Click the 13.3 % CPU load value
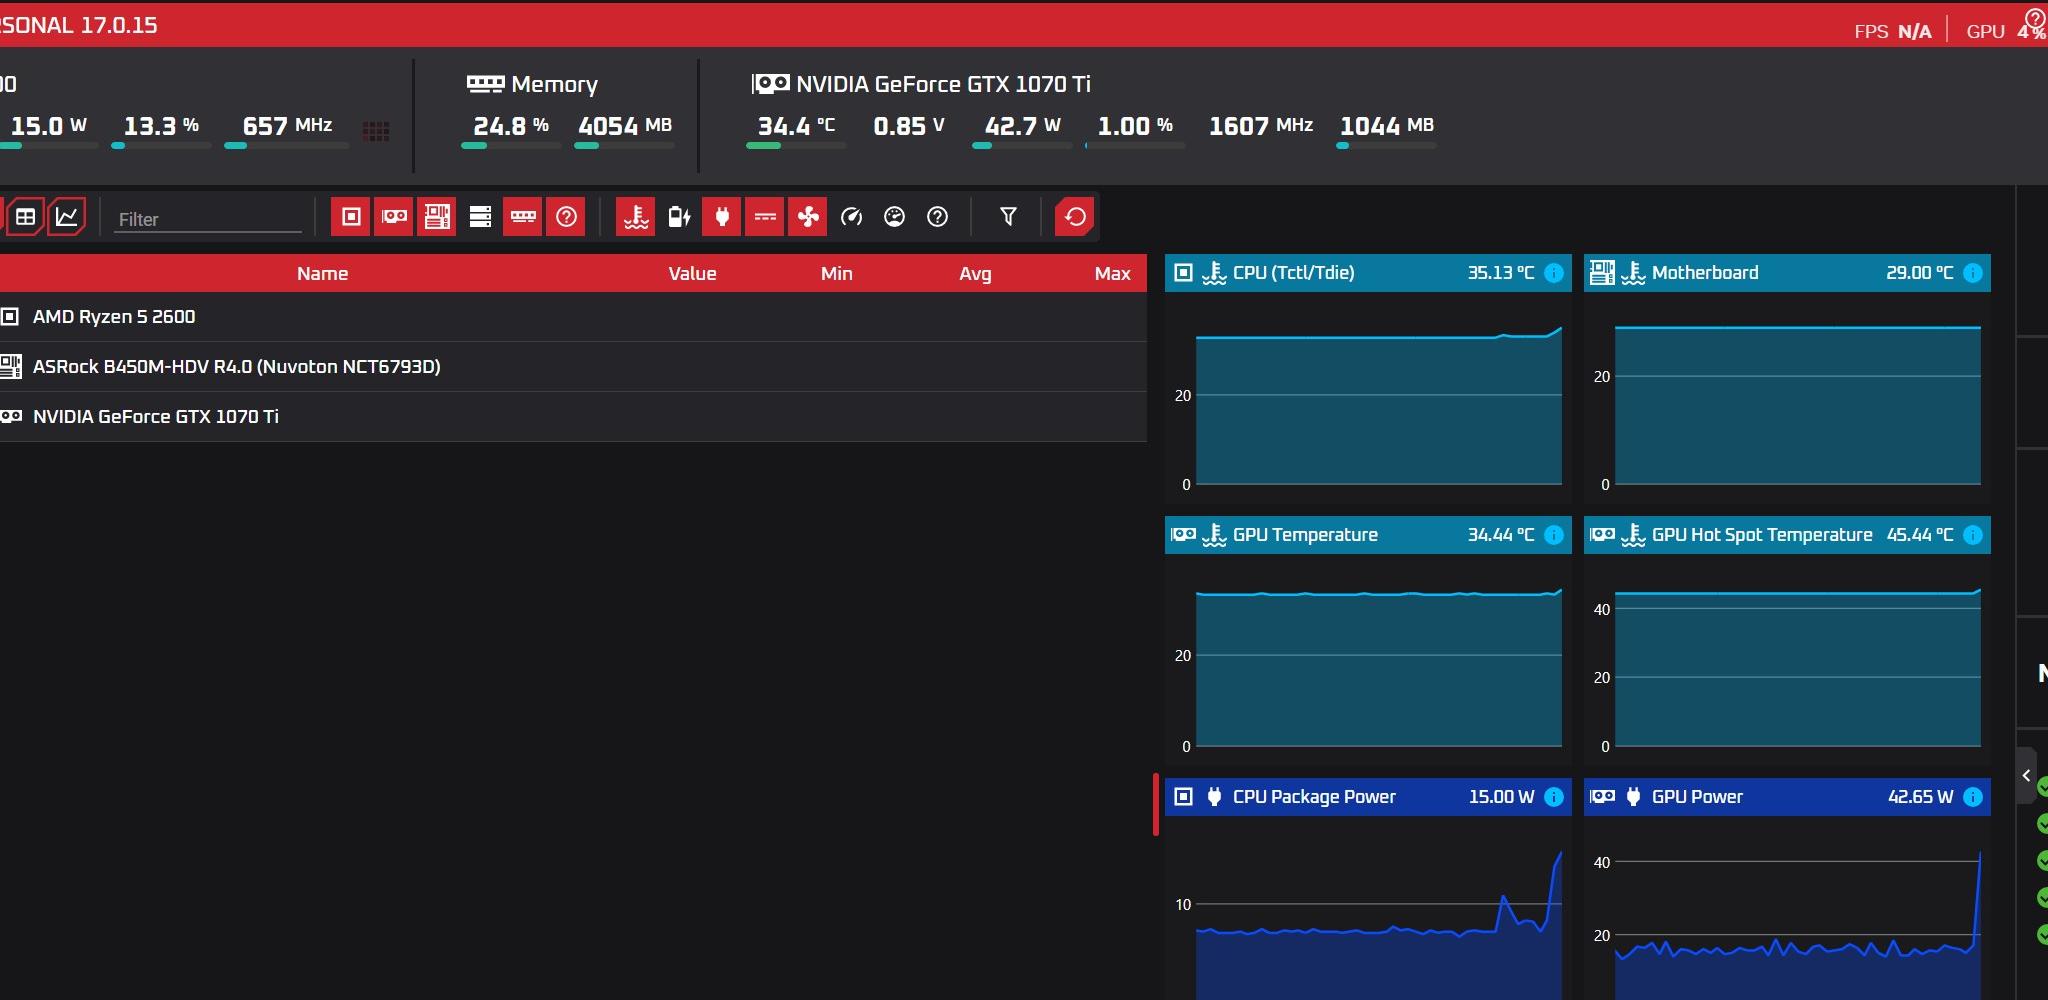Viewport: 2048px width, 1000px height. point(161,126)
